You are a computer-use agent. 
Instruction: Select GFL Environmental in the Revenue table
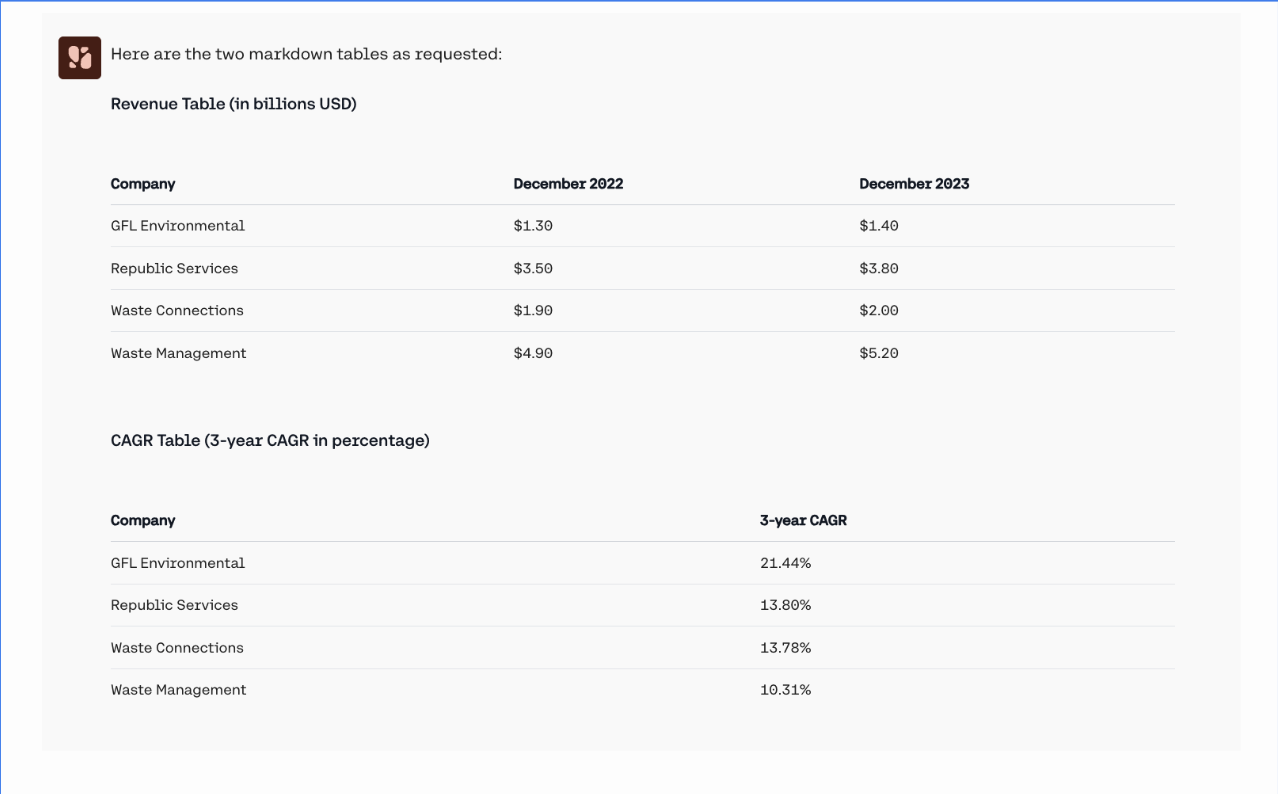tap(178, 226)
